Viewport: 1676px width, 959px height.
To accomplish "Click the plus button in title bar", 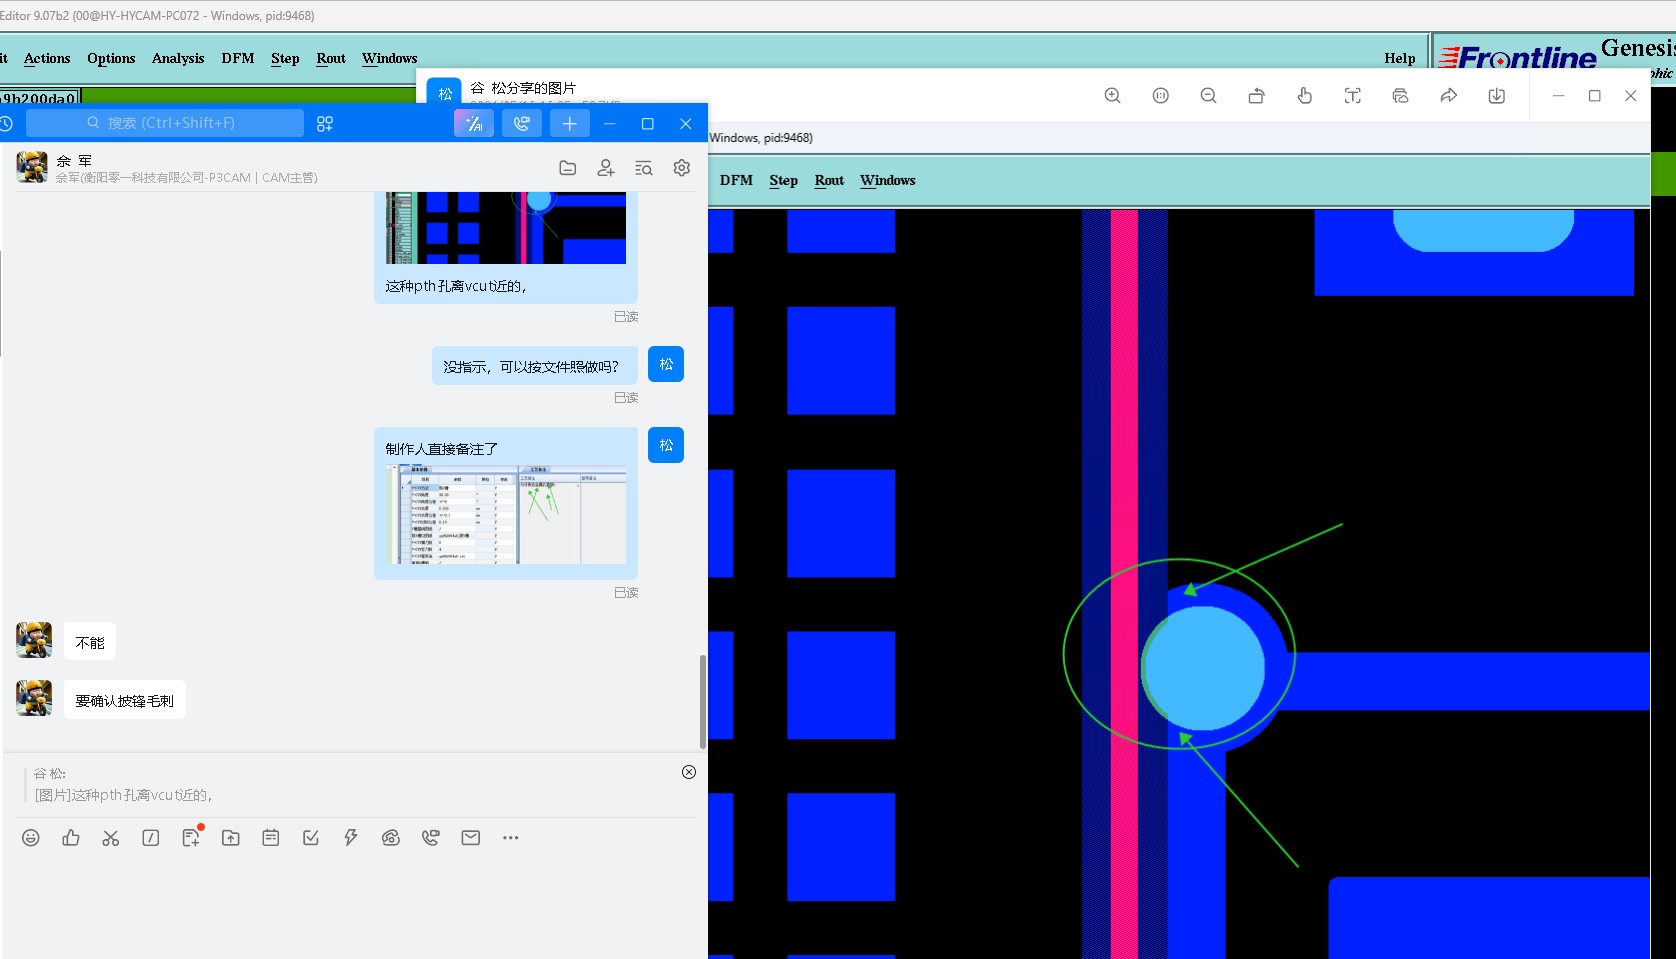I will [570, 123].
